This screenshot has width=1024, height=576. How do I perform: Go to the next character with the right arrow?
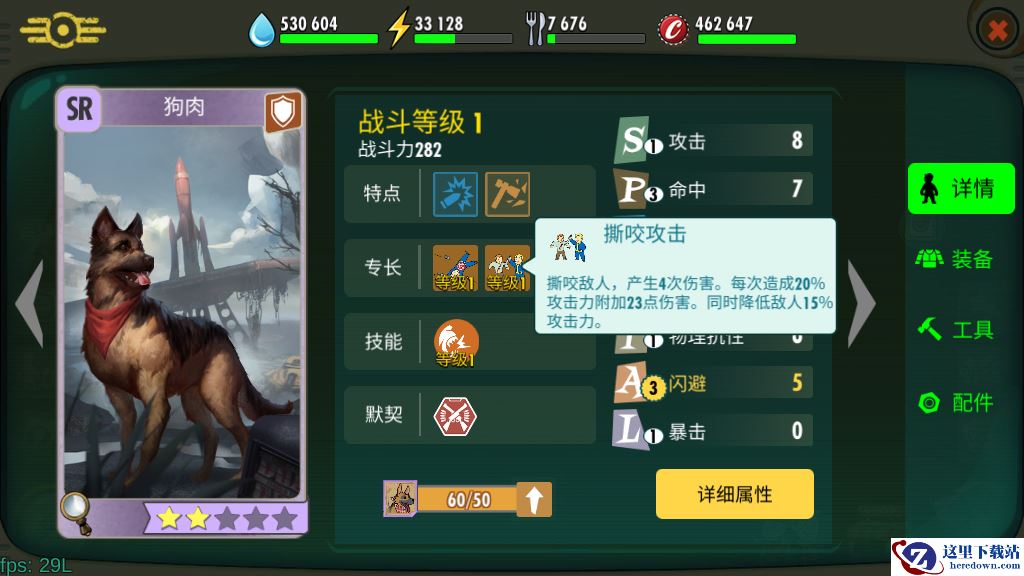[x=861, y=302]
